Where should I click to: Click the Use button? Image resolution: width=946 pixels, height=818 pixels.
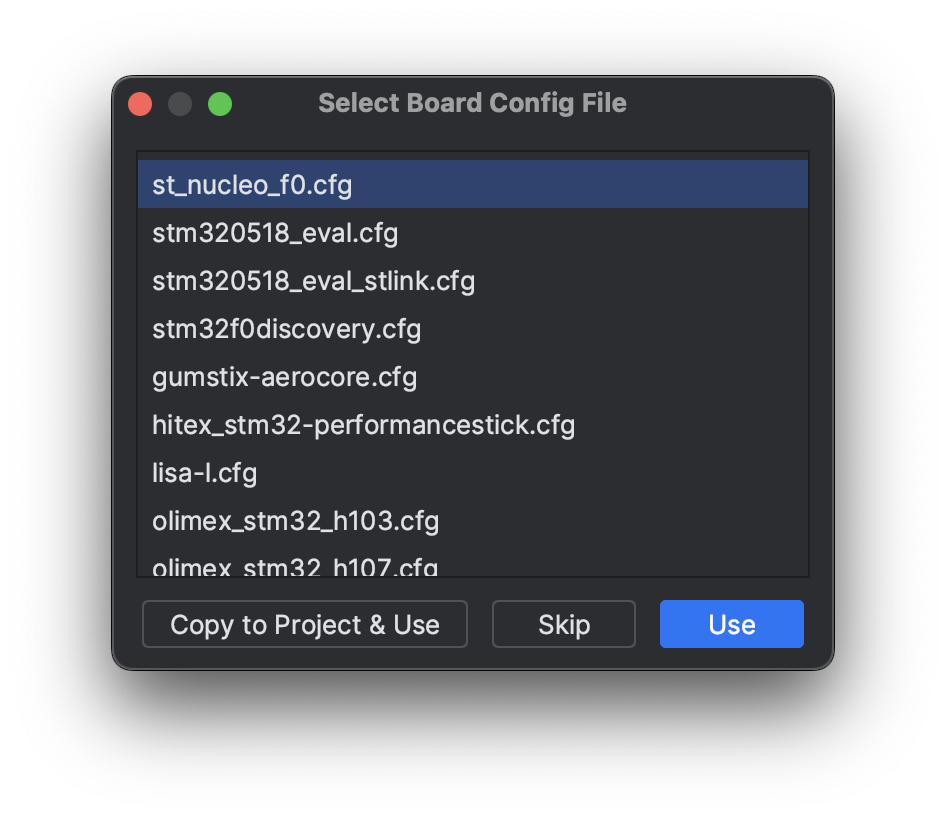(x=731, y=624)
